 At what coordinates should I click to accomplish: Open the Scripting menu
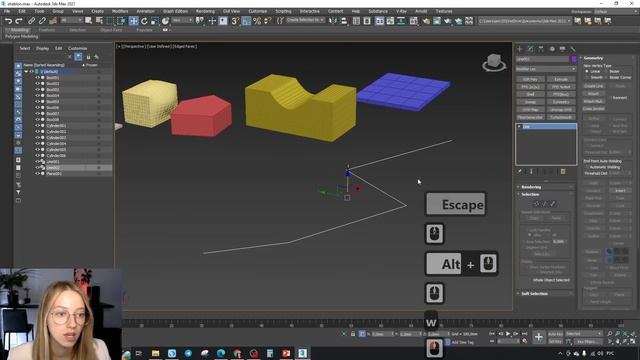point(283,11)
